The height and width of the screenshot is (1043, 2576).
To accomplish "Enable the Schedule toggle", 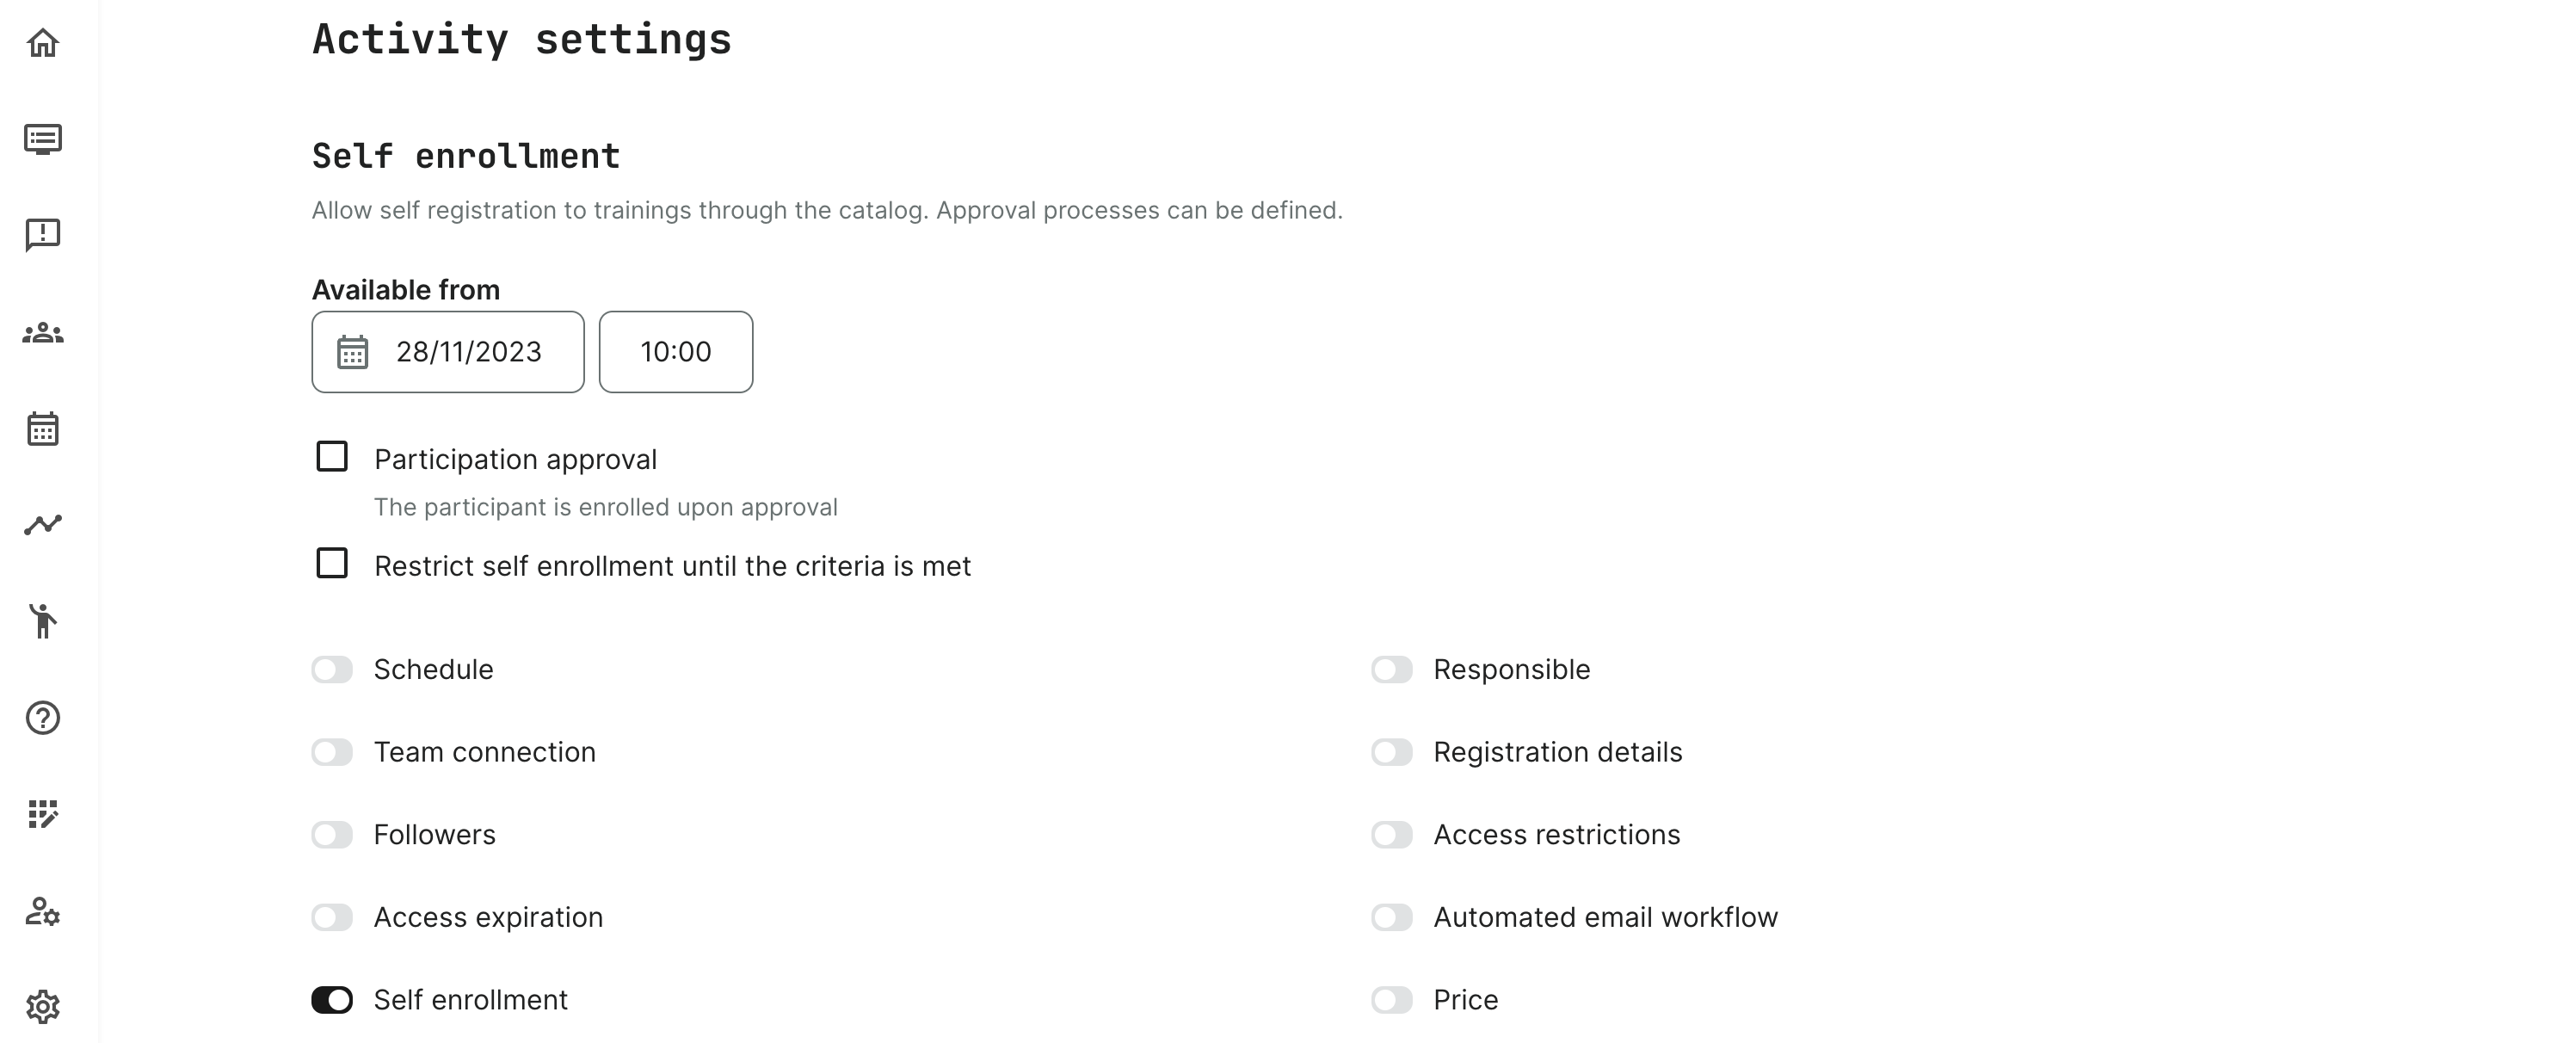I will click(332, 669).
